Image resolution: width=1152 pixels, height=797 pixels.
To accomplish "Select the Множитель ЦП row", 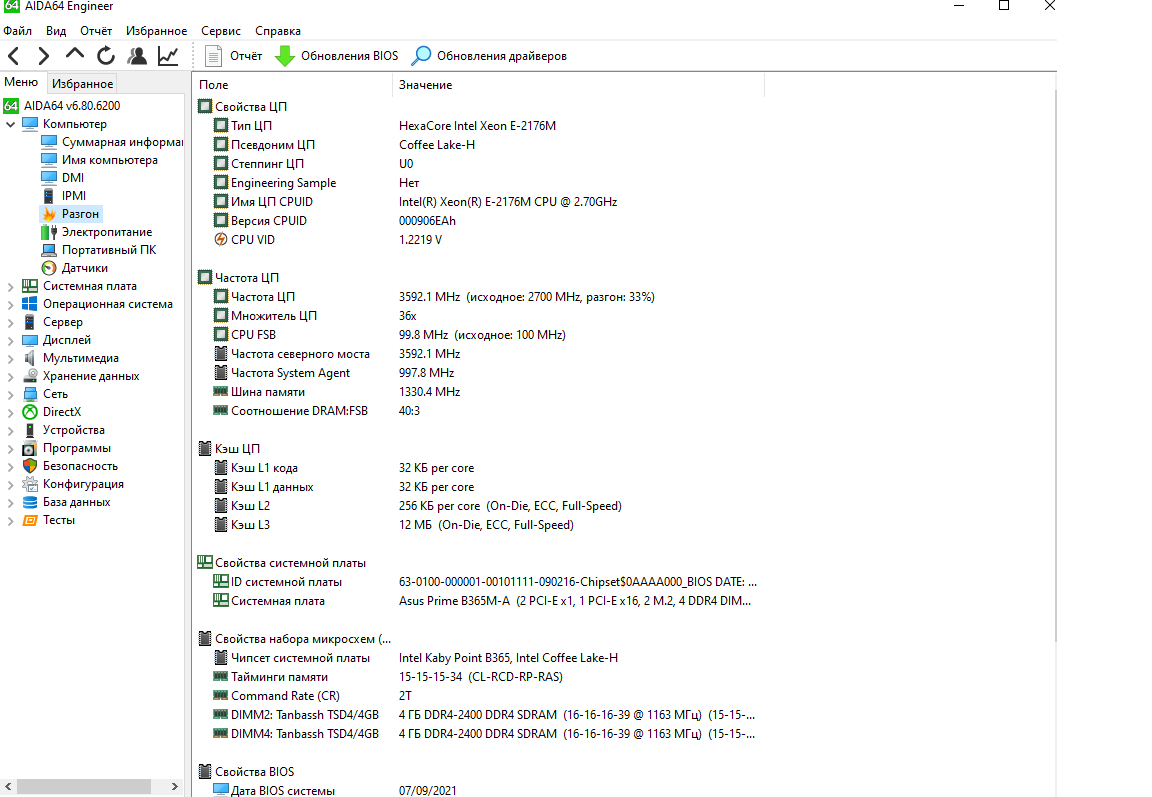I will 478,316.
